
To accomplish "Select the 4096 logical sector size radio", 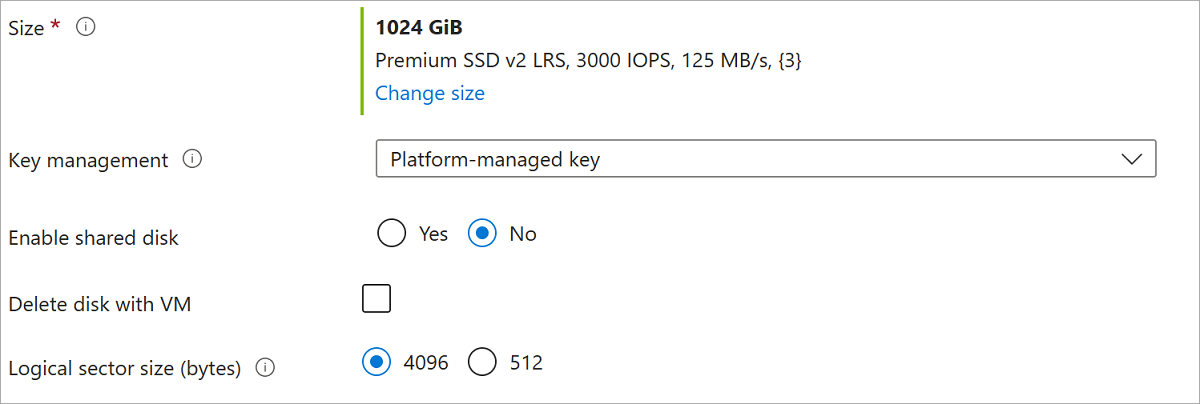I will pos(377,362).
